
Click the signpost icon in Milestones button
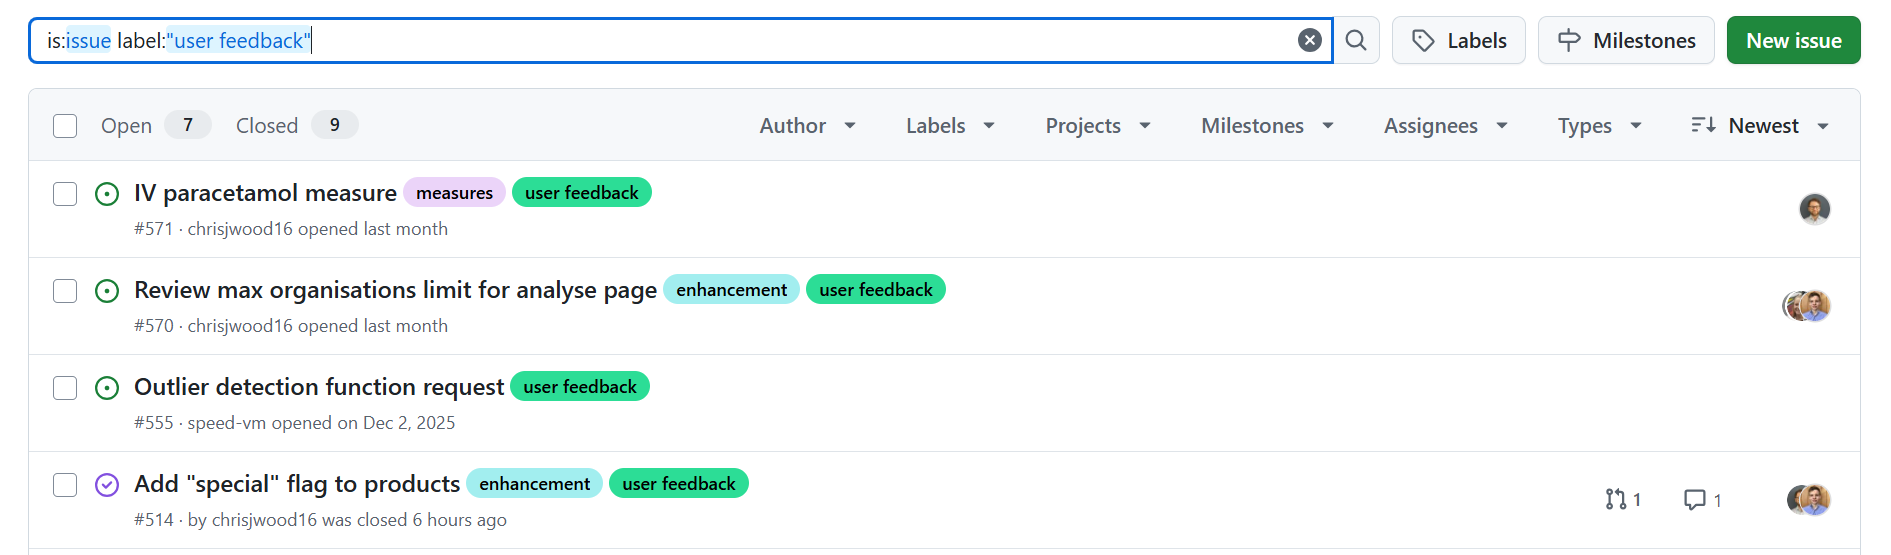click(1569, 41)
